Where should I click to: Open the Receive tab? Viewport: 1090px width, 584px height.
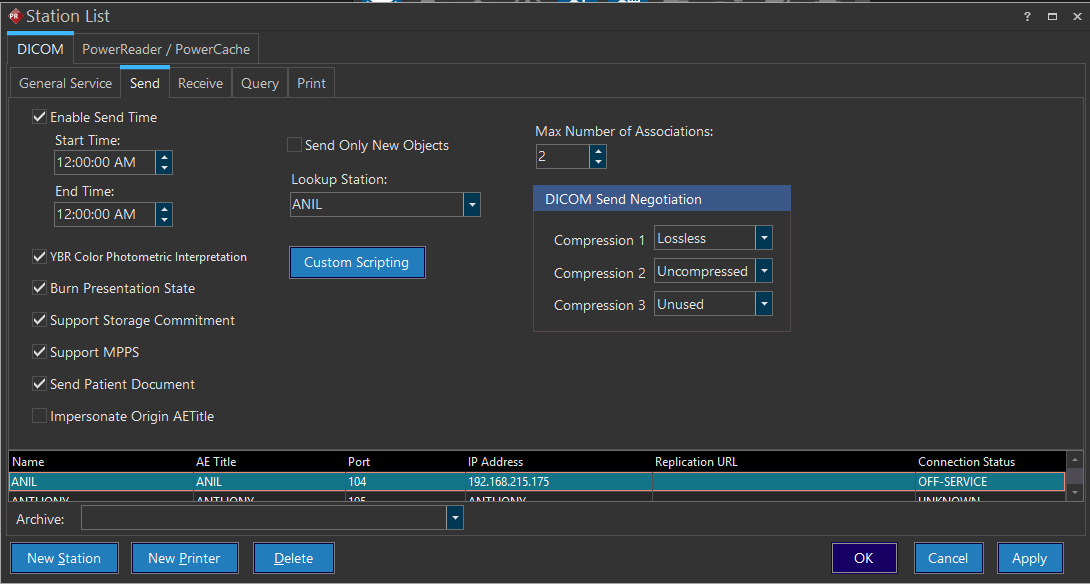tap(200, 83)
